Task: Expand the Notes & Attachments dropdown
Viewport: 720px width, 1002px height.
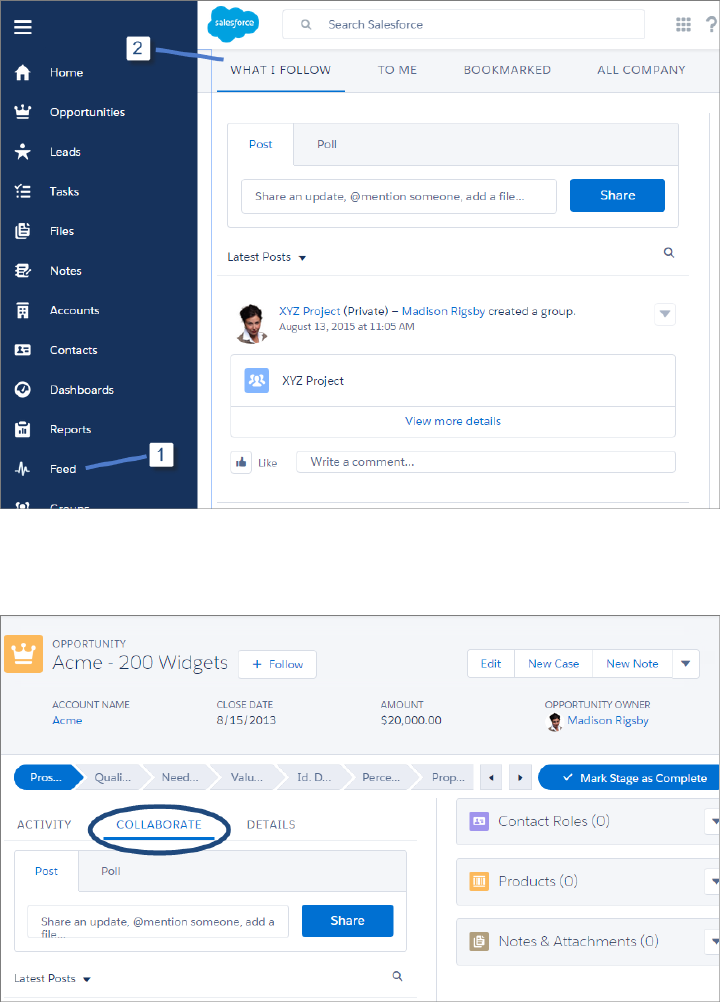Action: pyautogui.click(x=713, y=941)
